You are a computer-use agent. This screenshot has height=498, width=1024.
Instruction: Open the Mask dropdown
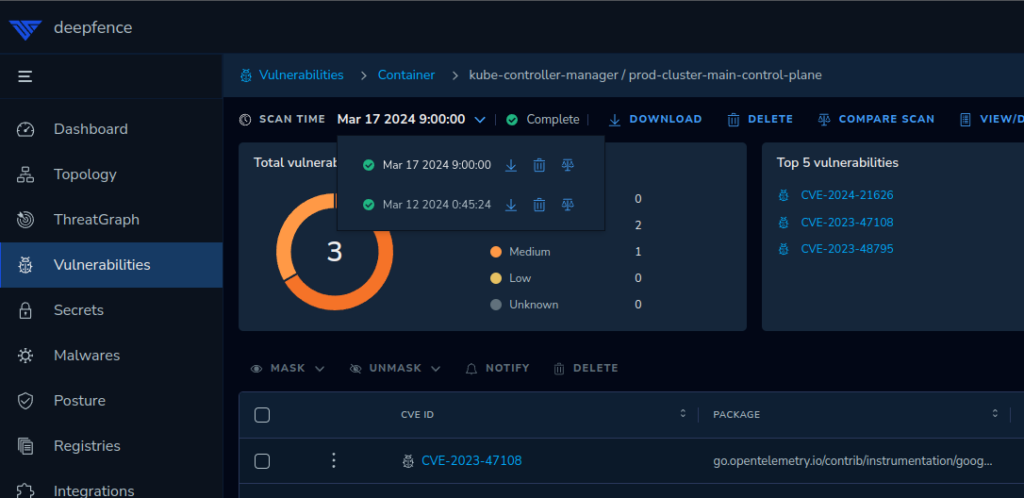tap(288, 369)
